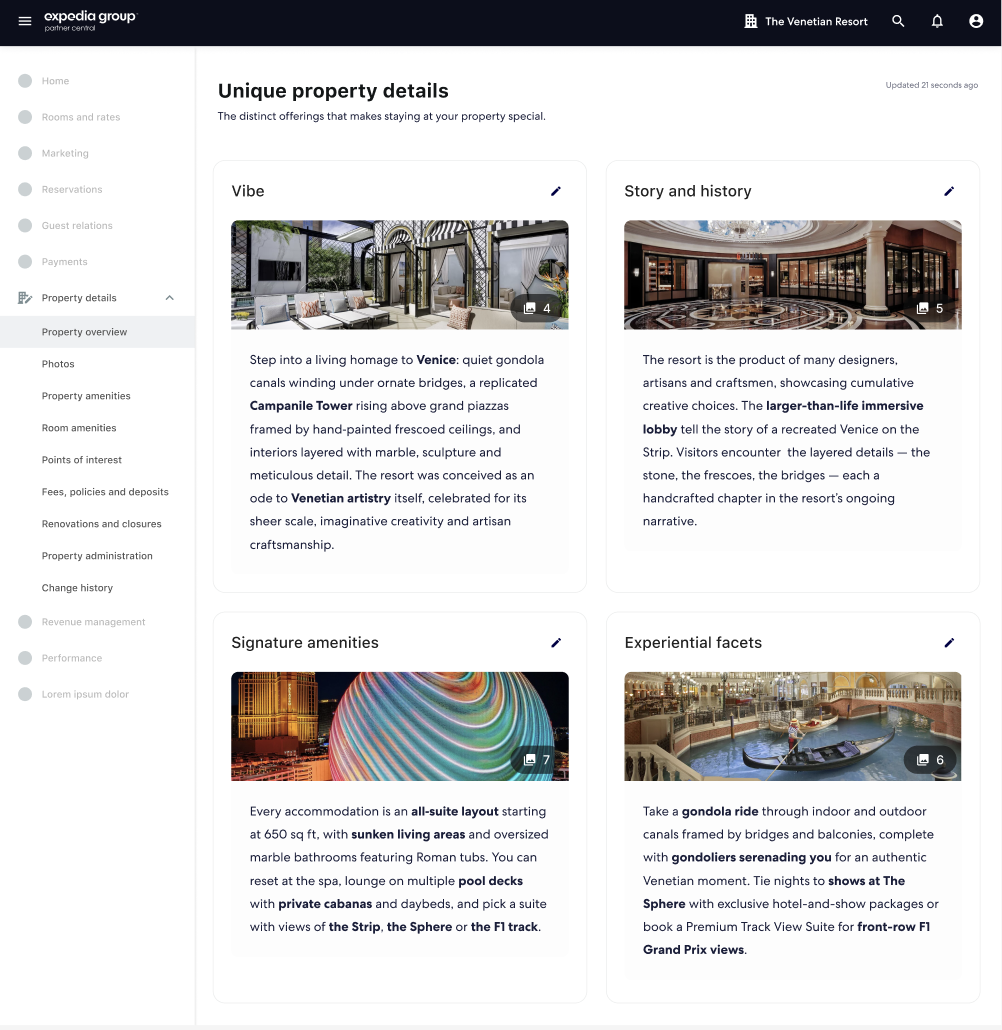Click the Story and history card title
The width and height of the screenshot is (1002, 1030).
tap(688, 191)
